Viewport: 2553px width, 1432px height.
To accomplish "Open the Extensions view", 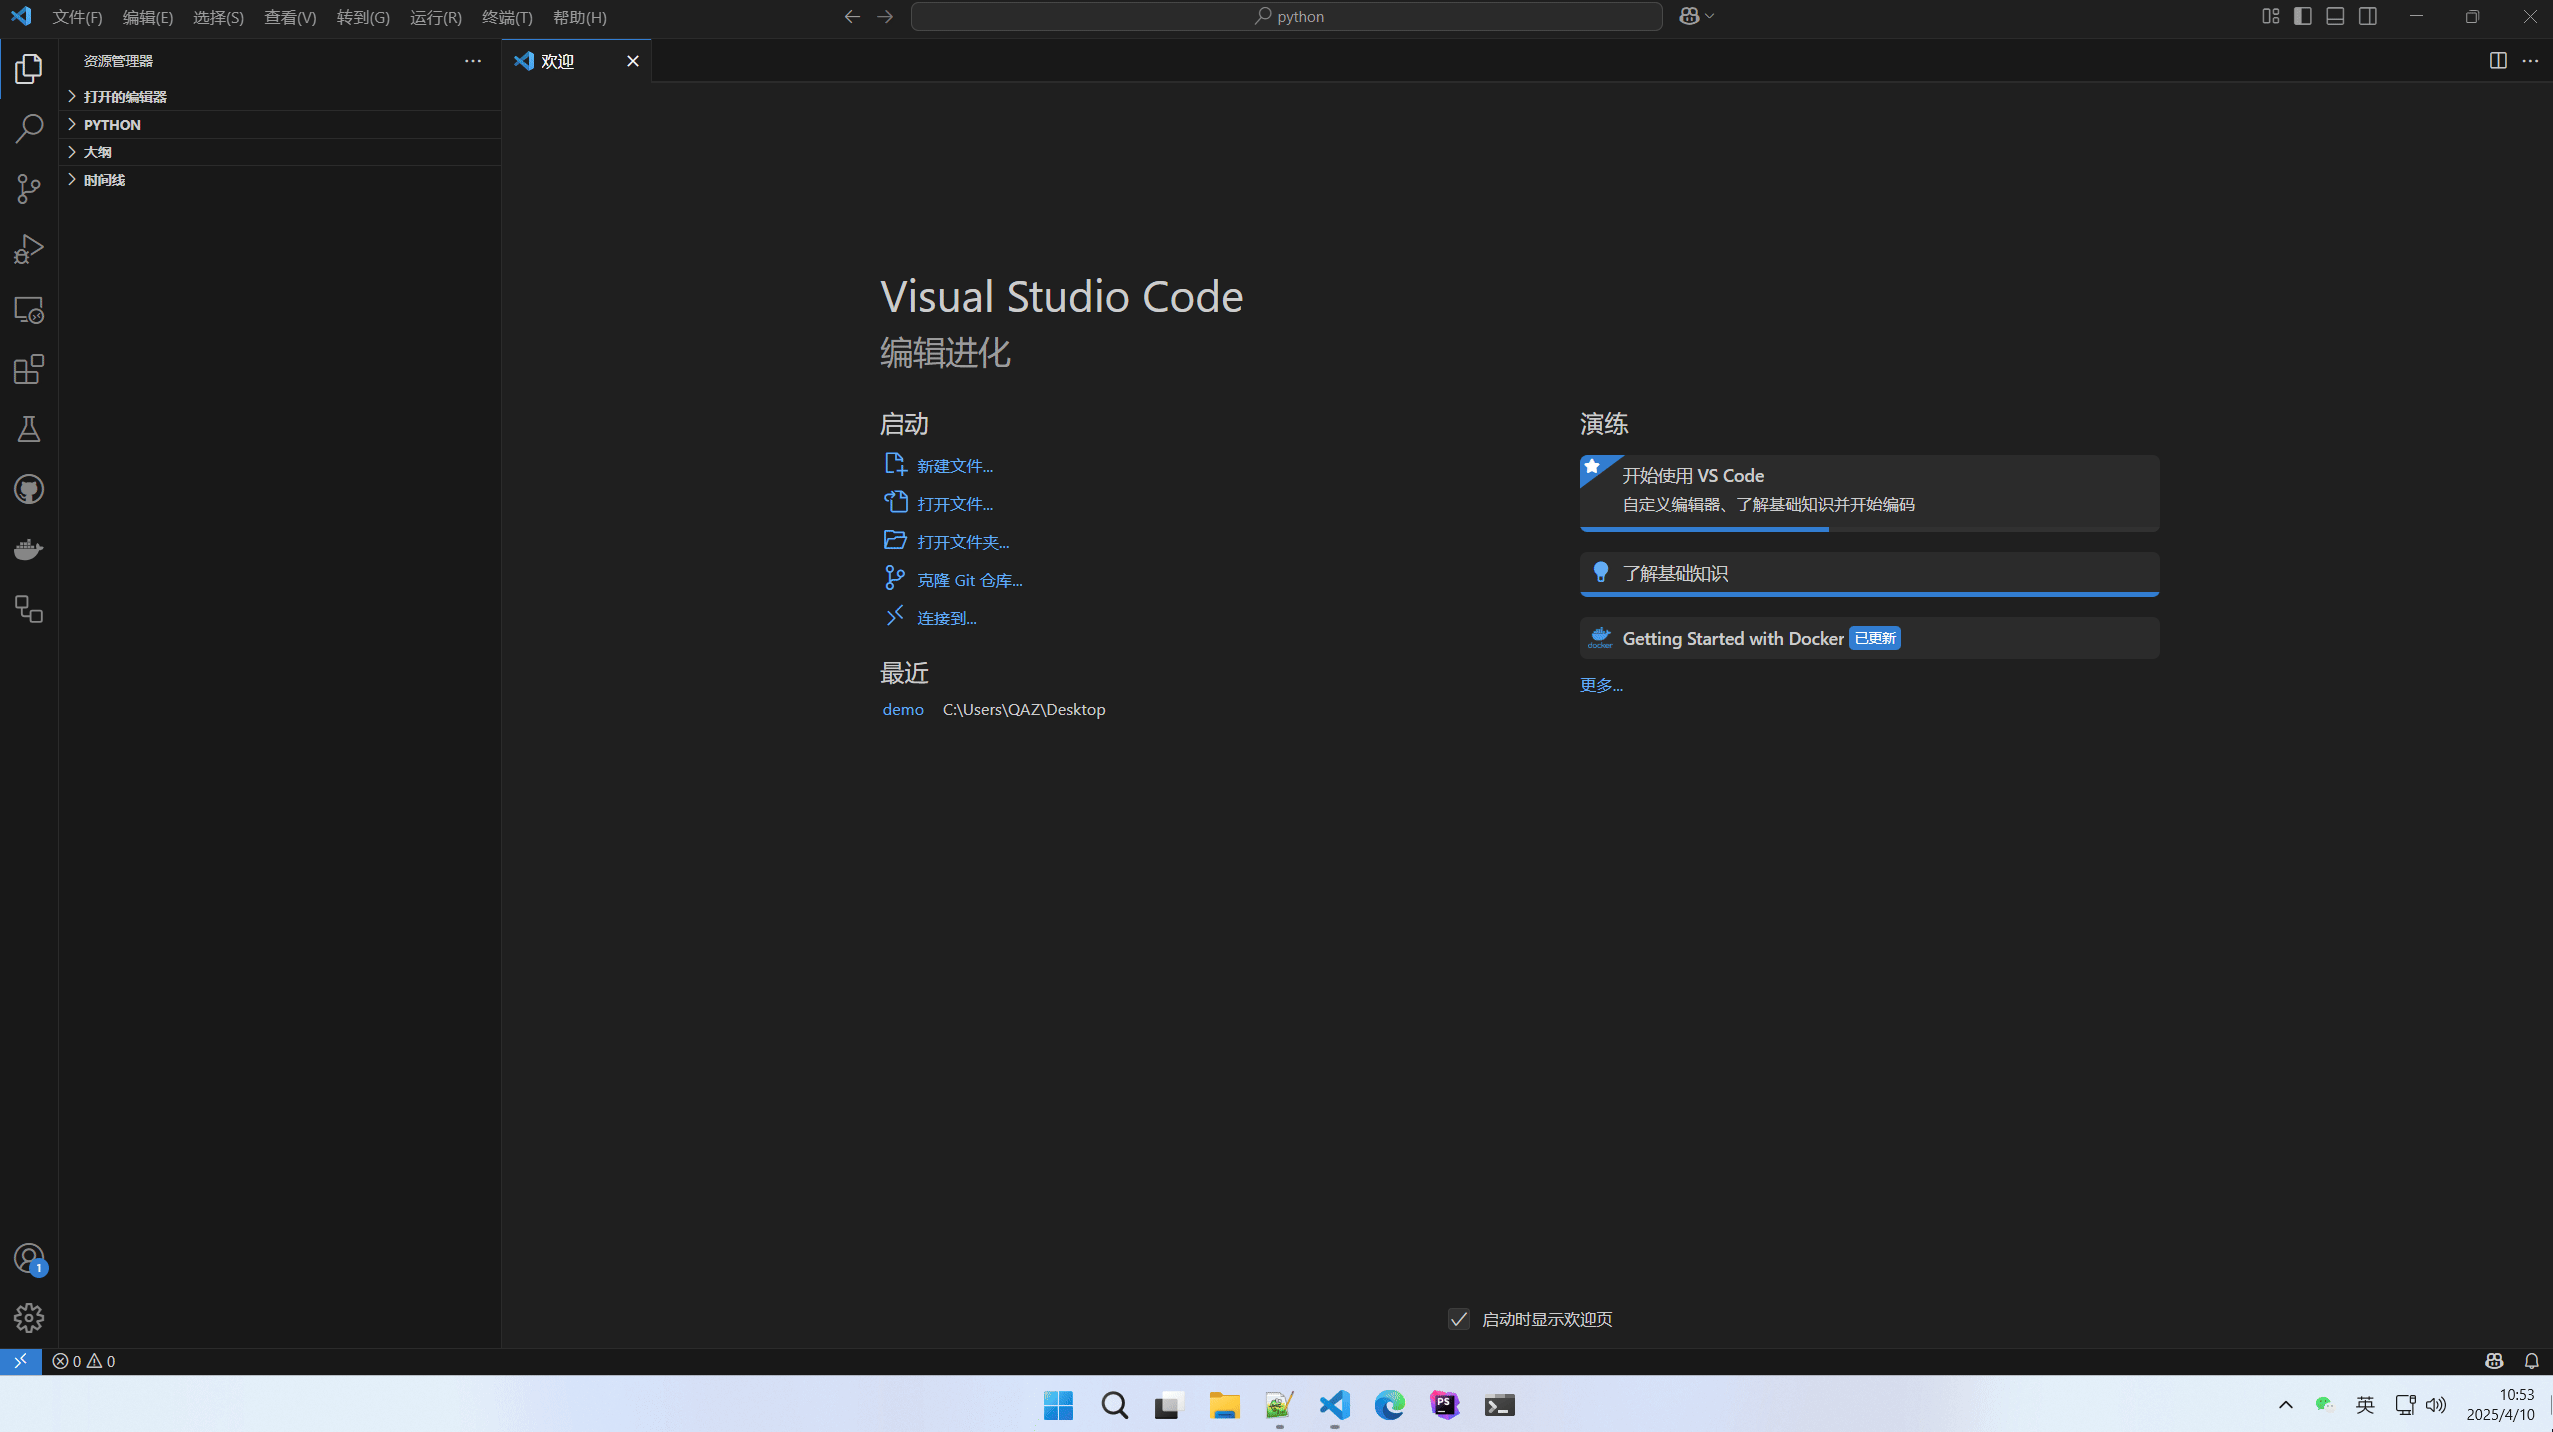I will (x=29, y=369).
